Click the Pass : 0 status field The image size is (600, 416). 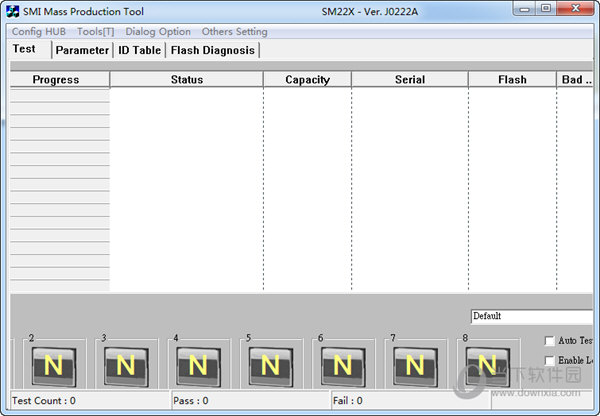pyautogui.click(x=251, y=401)
